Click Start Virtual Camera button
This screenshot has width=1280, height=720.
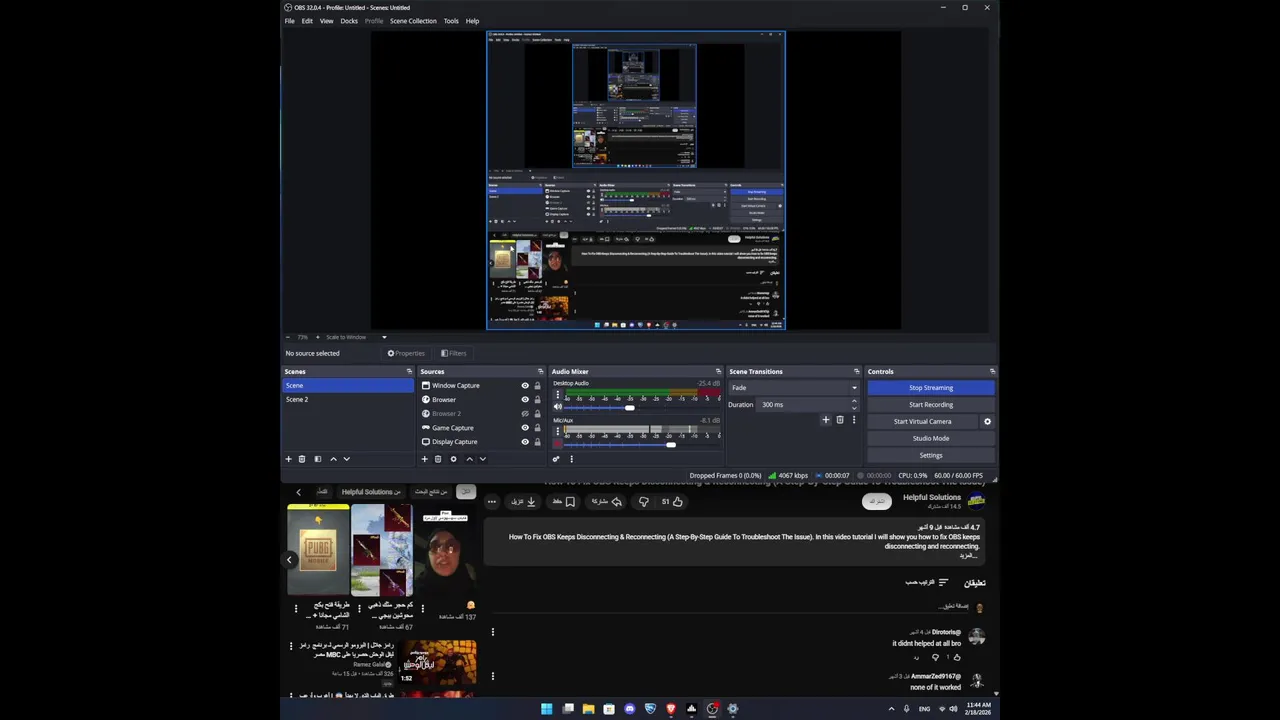923,422
